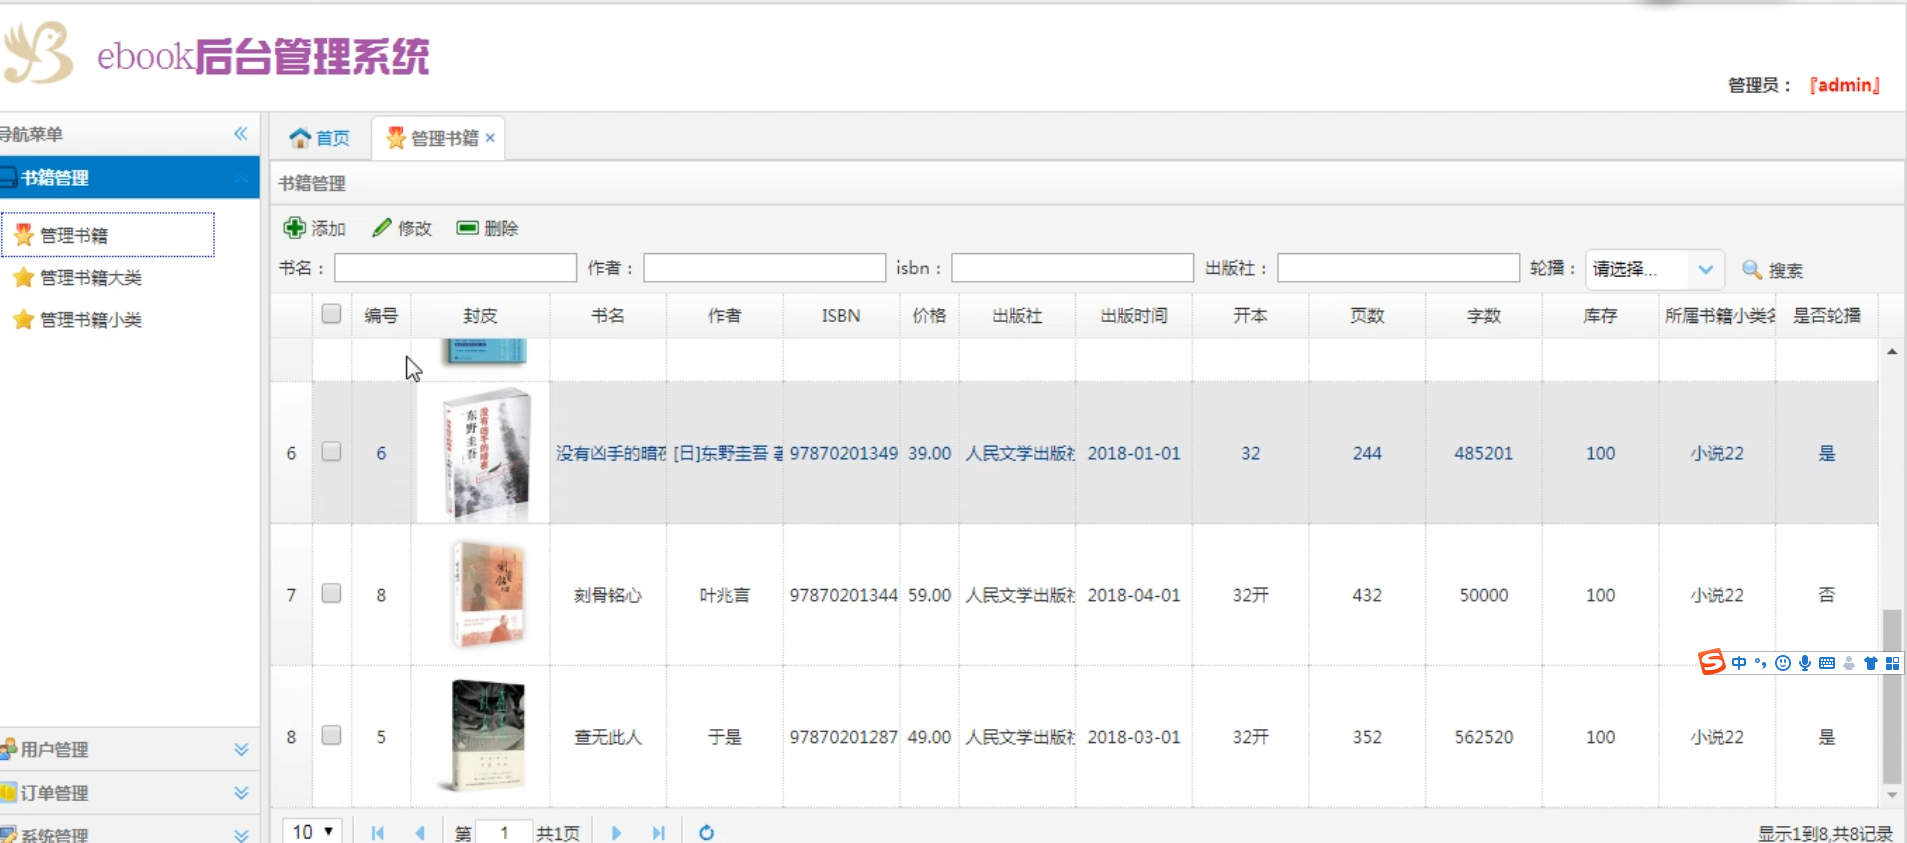Close the 管理书籍 tab
Viewport: 1907px width, 843px height.
click(x=490, y=138)
